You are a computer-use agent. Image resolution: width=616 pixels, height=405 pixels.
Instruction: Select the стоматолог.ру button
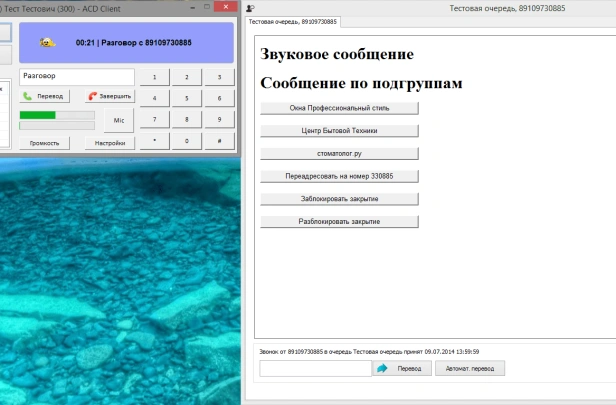click(x=339, y=153)
